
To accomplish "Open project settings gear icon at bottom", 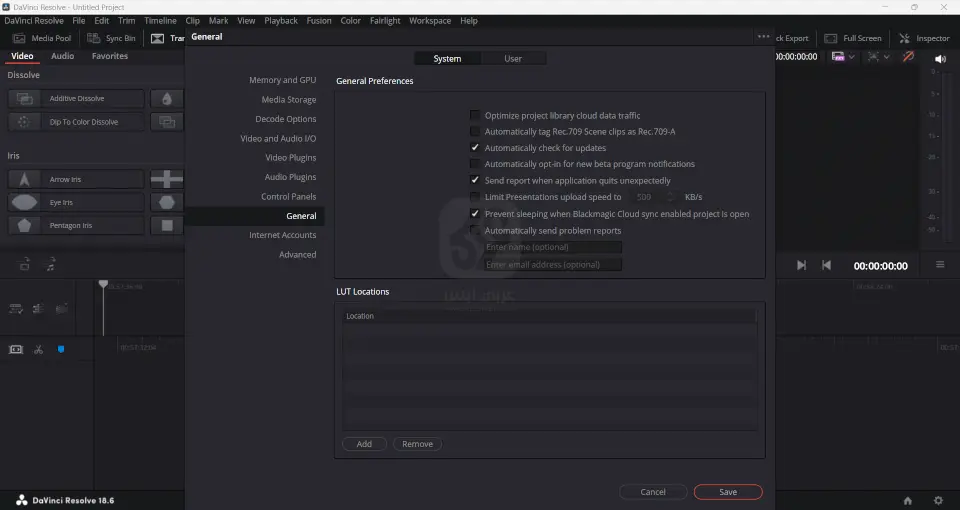I will click(x=938, y=500).
